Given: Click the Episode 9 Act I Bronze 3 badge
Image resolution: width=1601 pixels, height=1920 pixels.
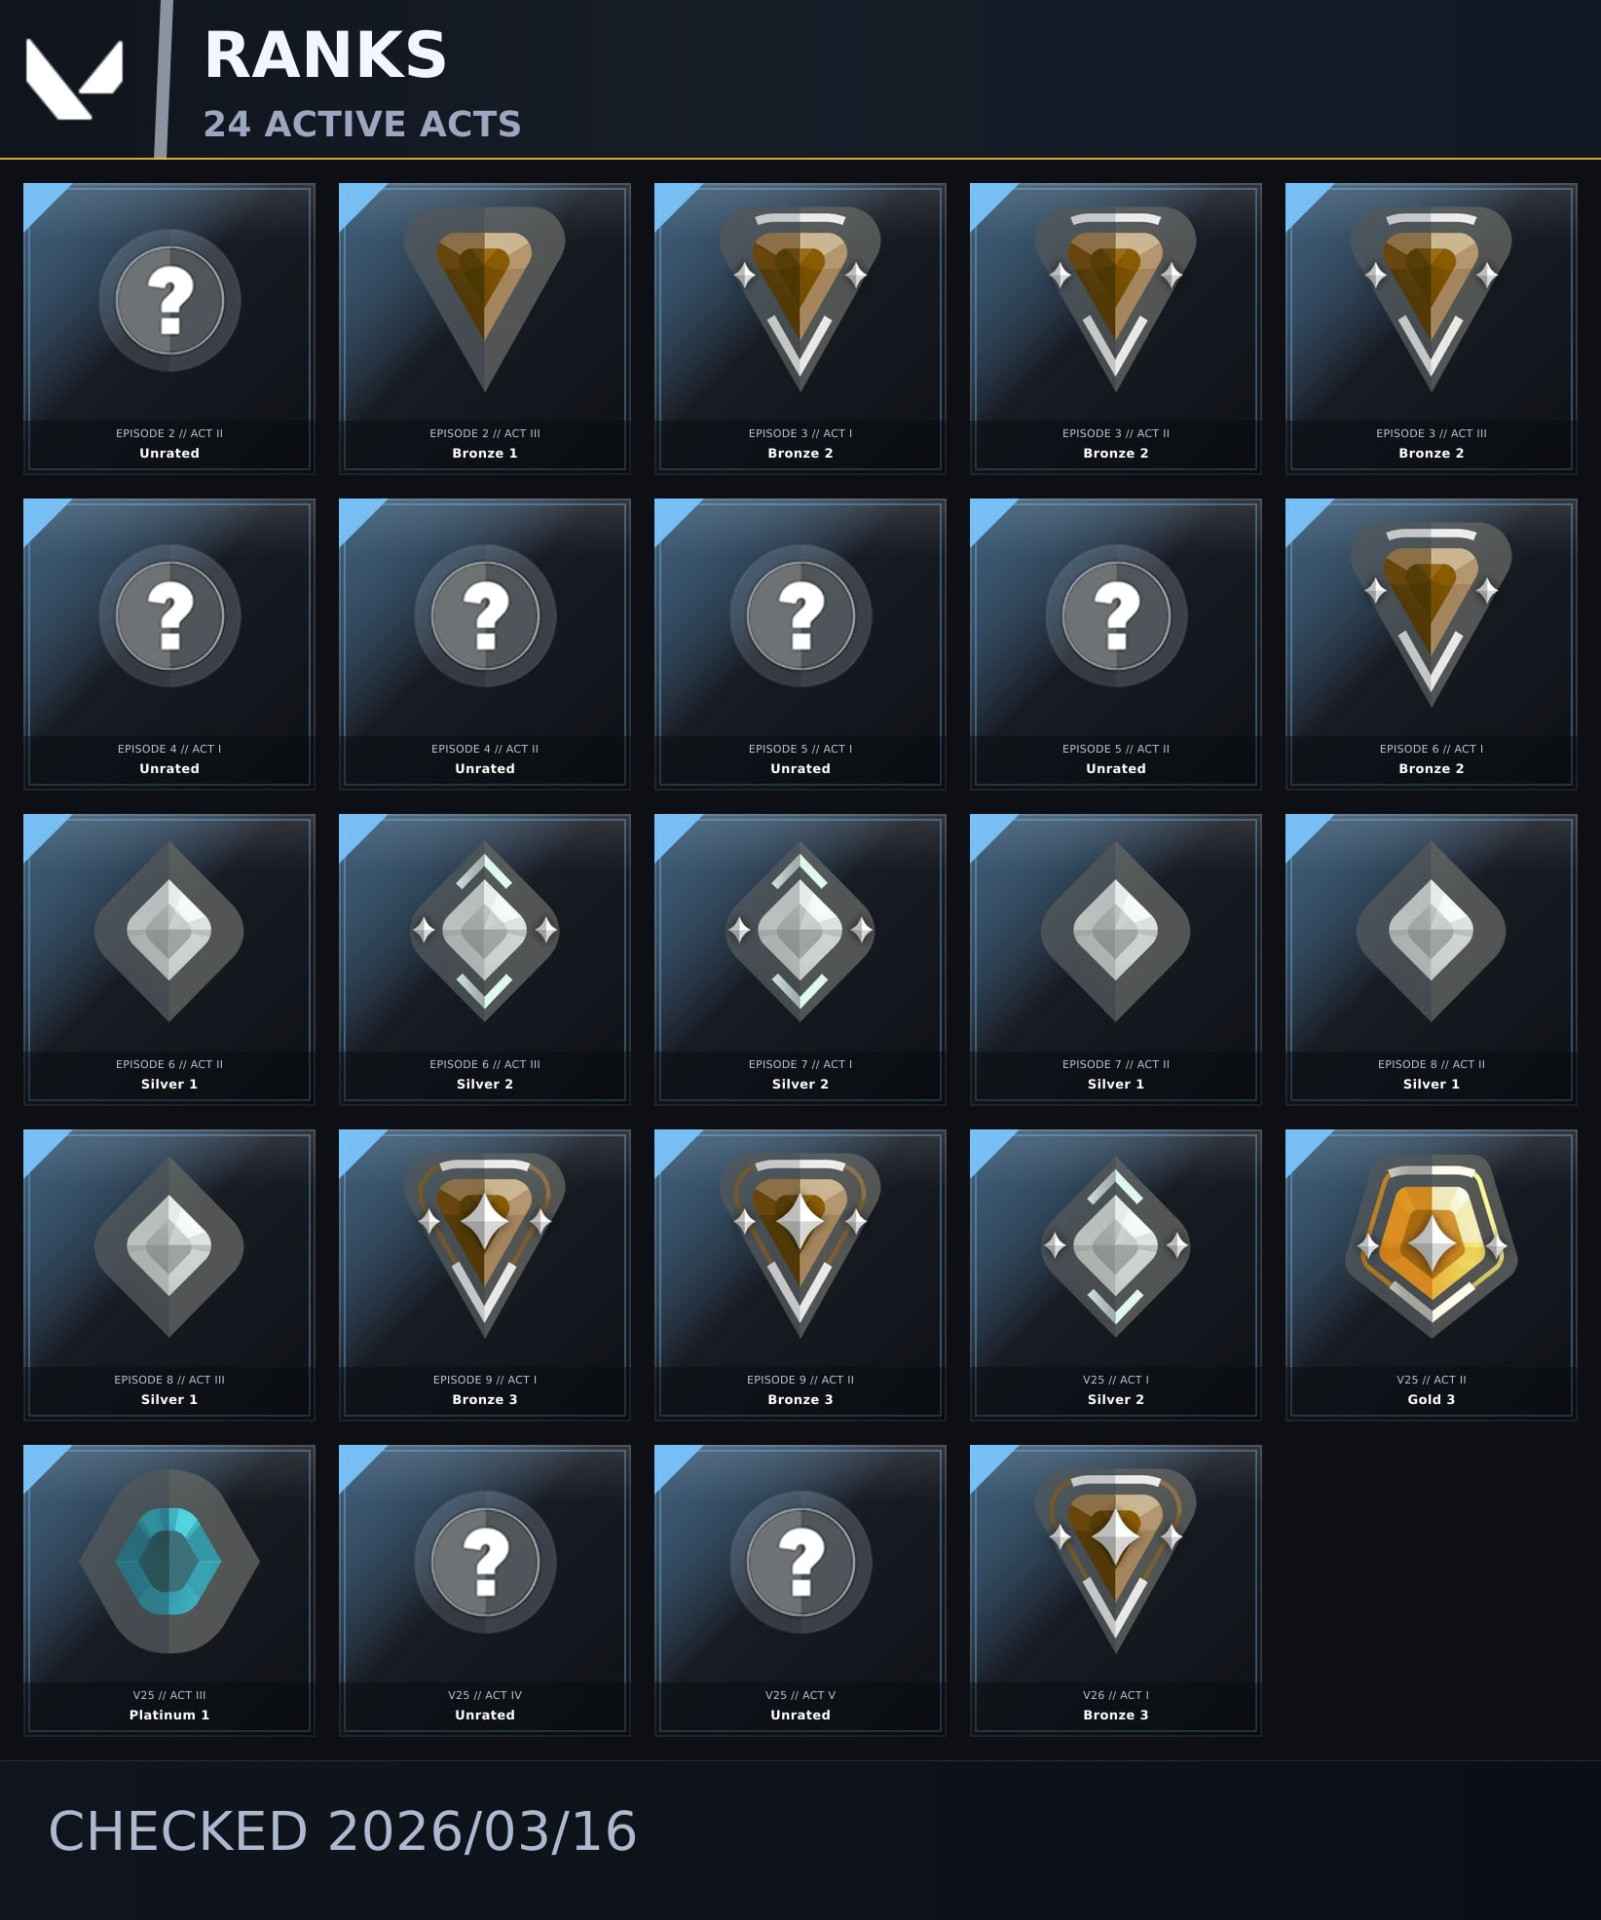Looking at the screenshot, I should coord(484,1246).
